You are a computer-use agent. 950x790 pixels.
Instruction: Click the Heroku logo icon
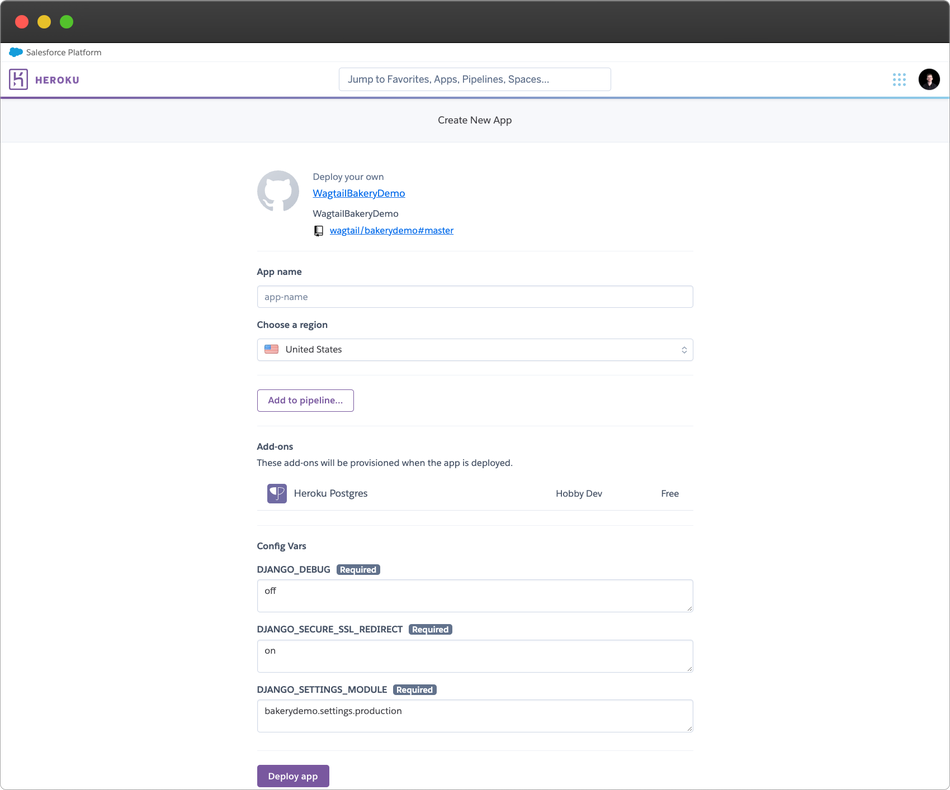[18, 79]
